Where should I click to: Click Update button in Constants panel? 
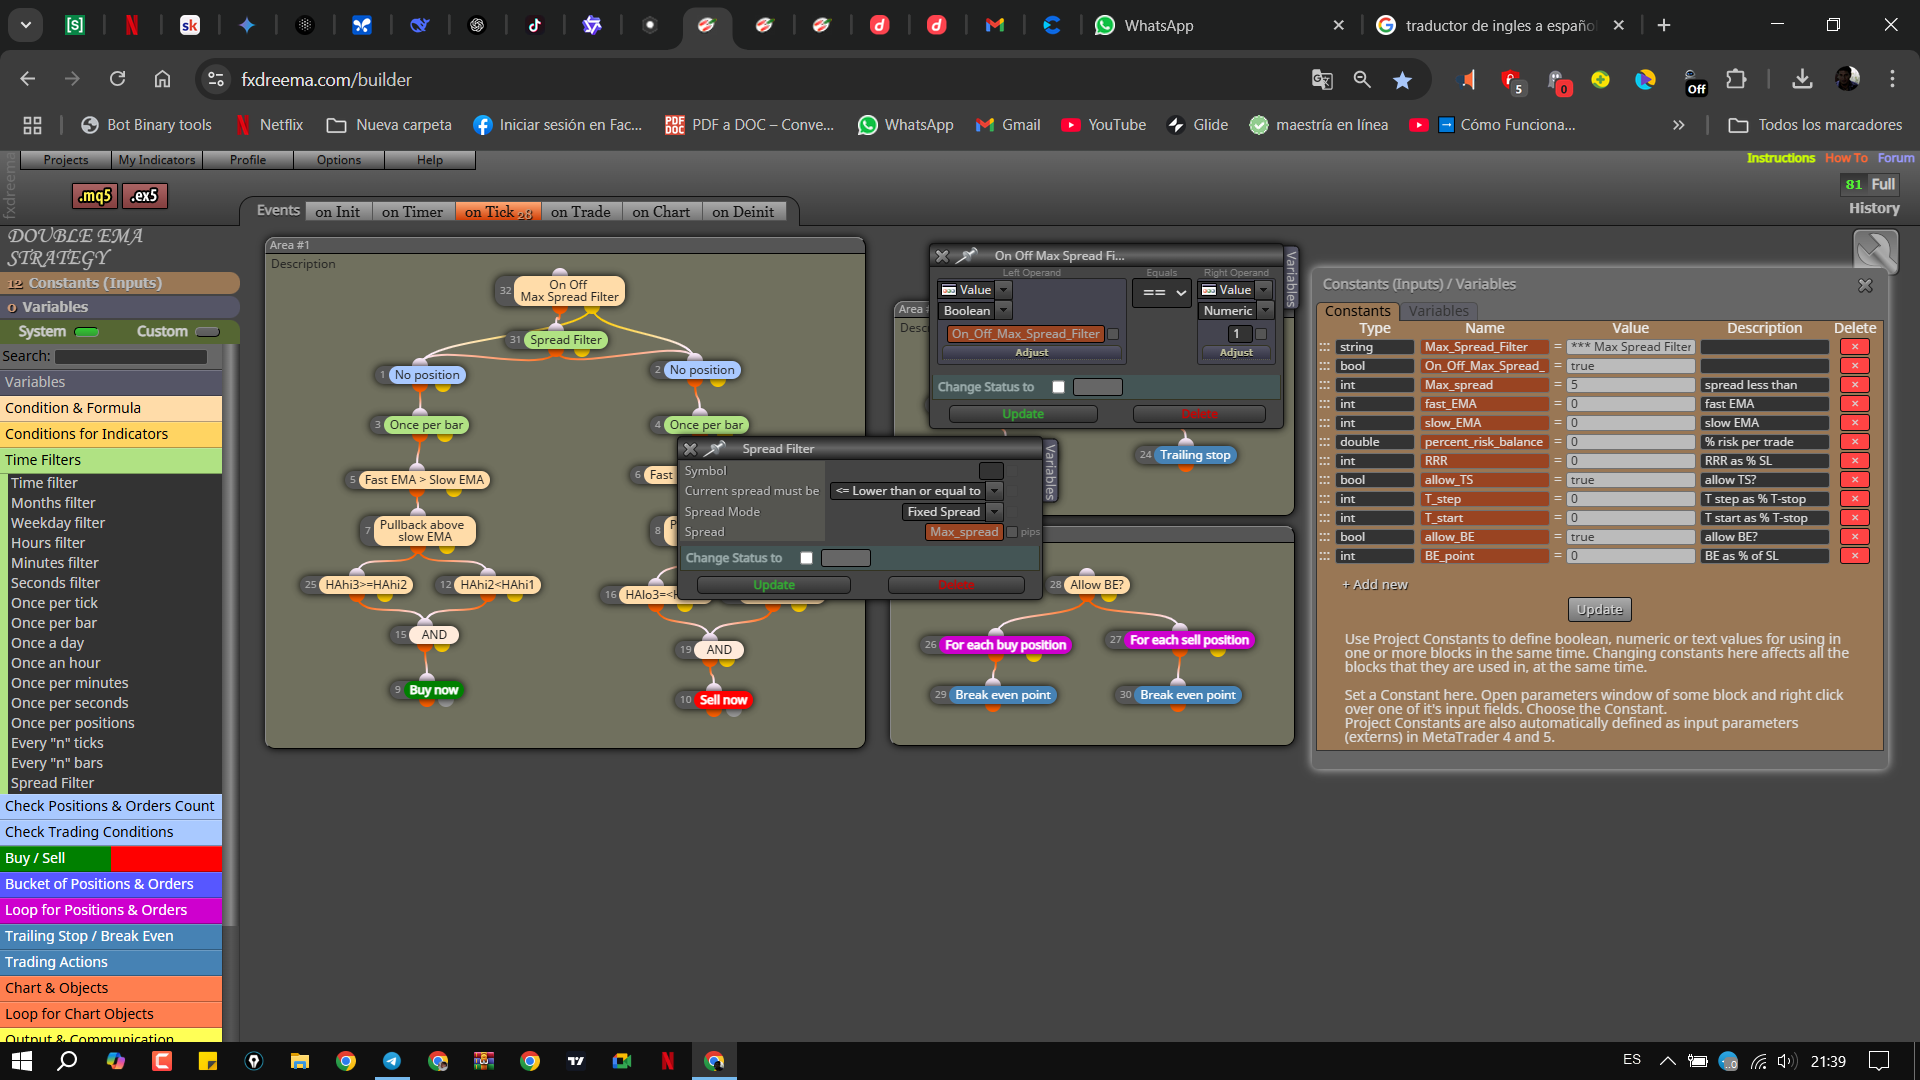(x=1599, y=609)
